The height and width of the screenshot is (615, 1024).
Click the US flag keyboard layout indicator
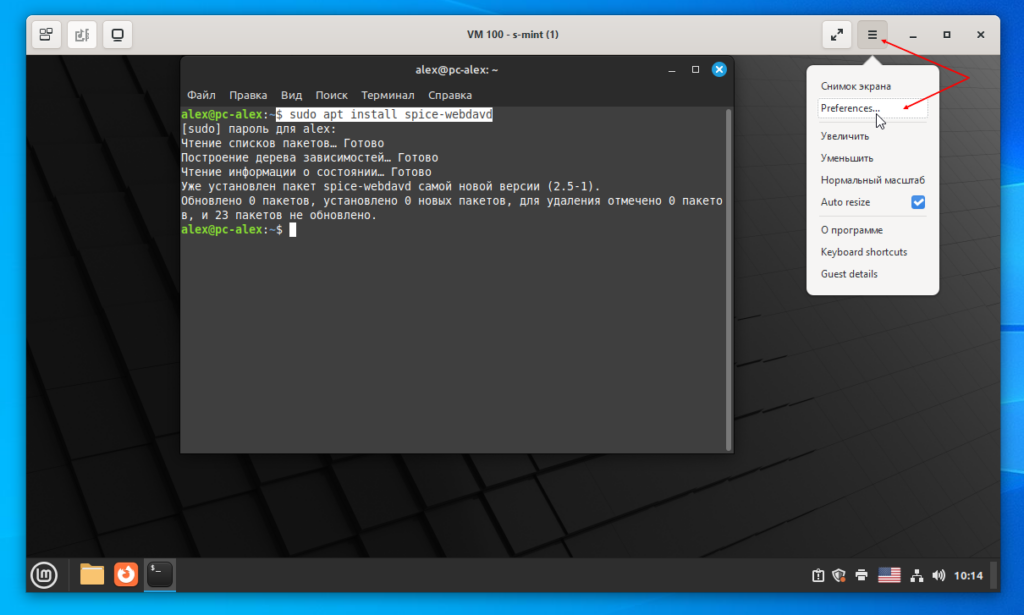click(889, 575)
